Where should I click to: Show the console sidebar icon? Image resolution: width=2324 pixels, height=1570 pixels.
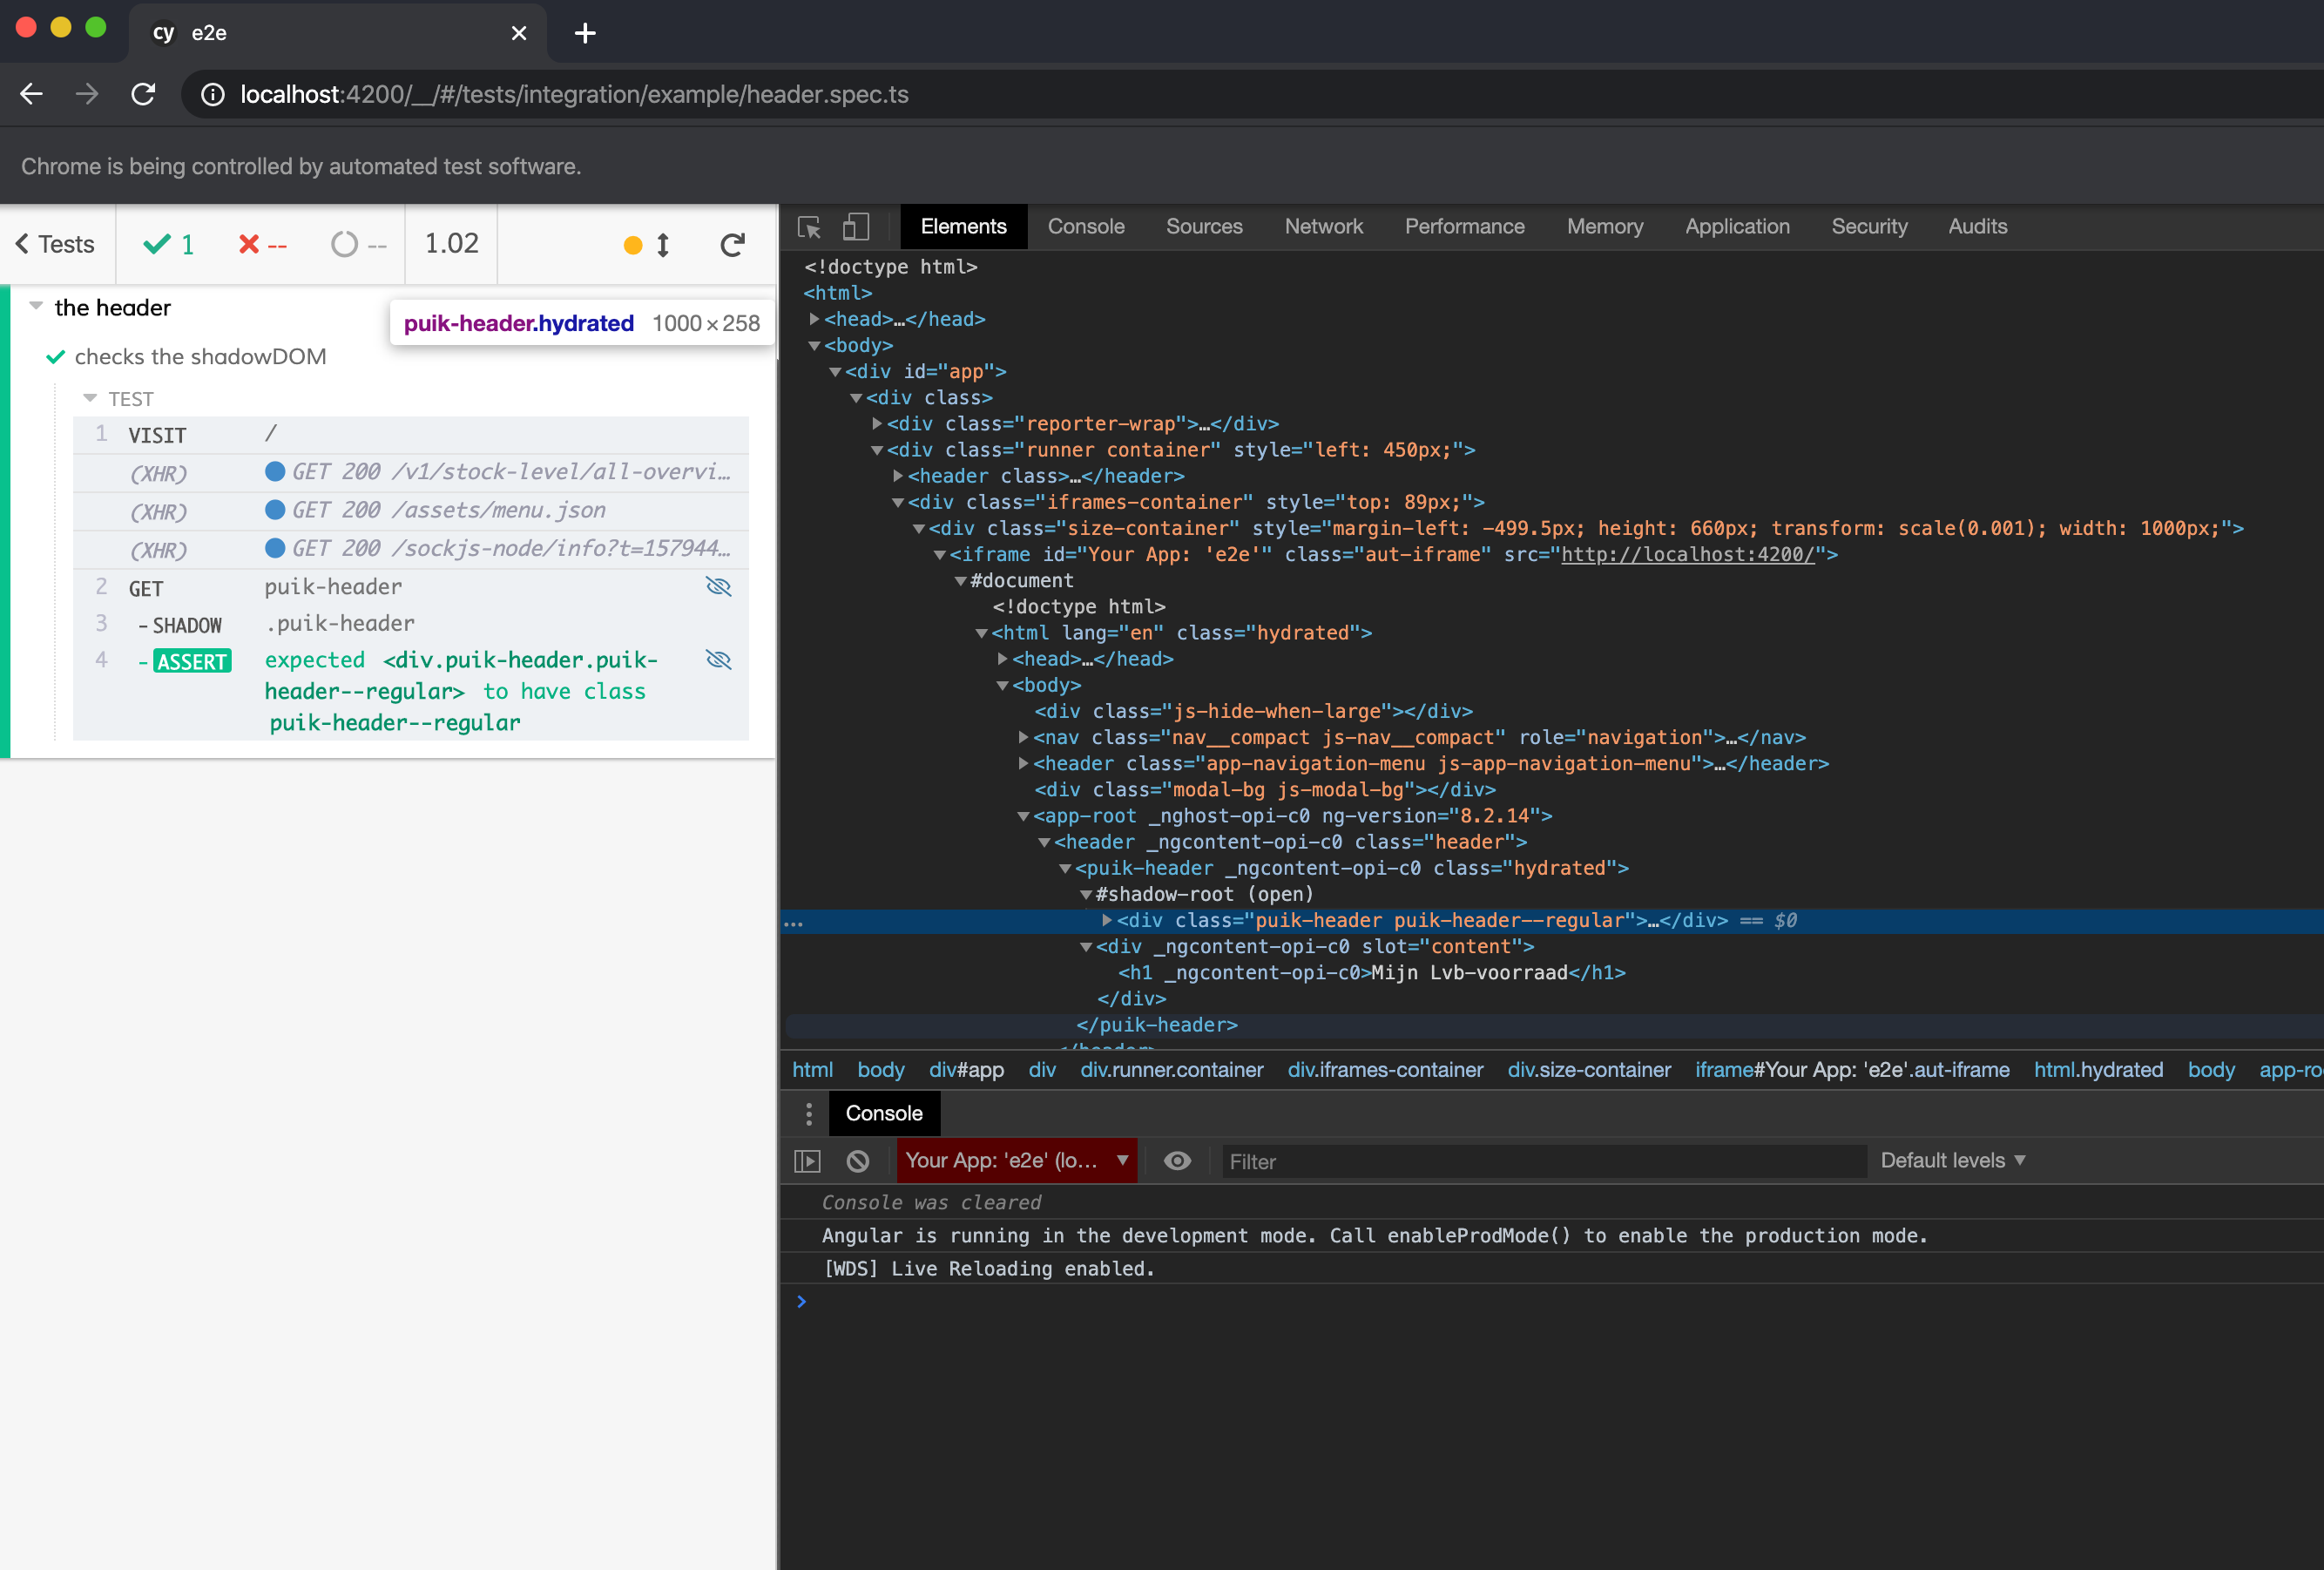point(807,1161)
